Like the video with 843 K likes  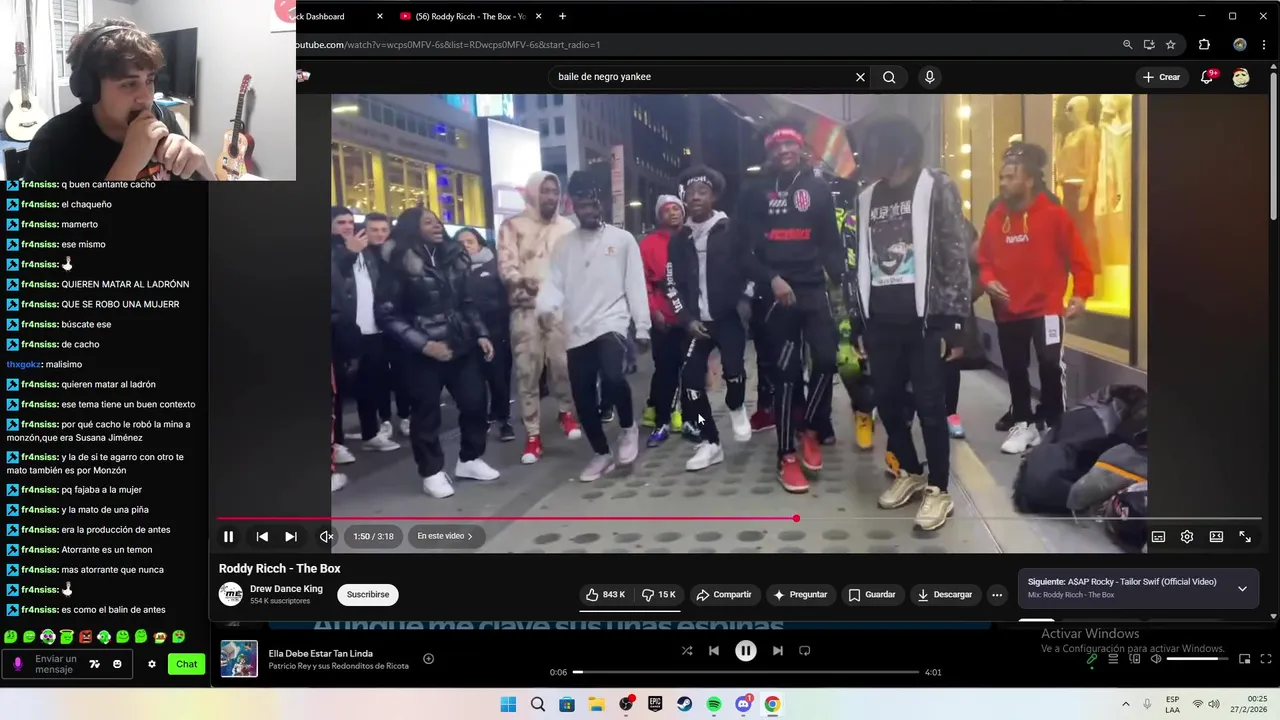tap(605, 594)
